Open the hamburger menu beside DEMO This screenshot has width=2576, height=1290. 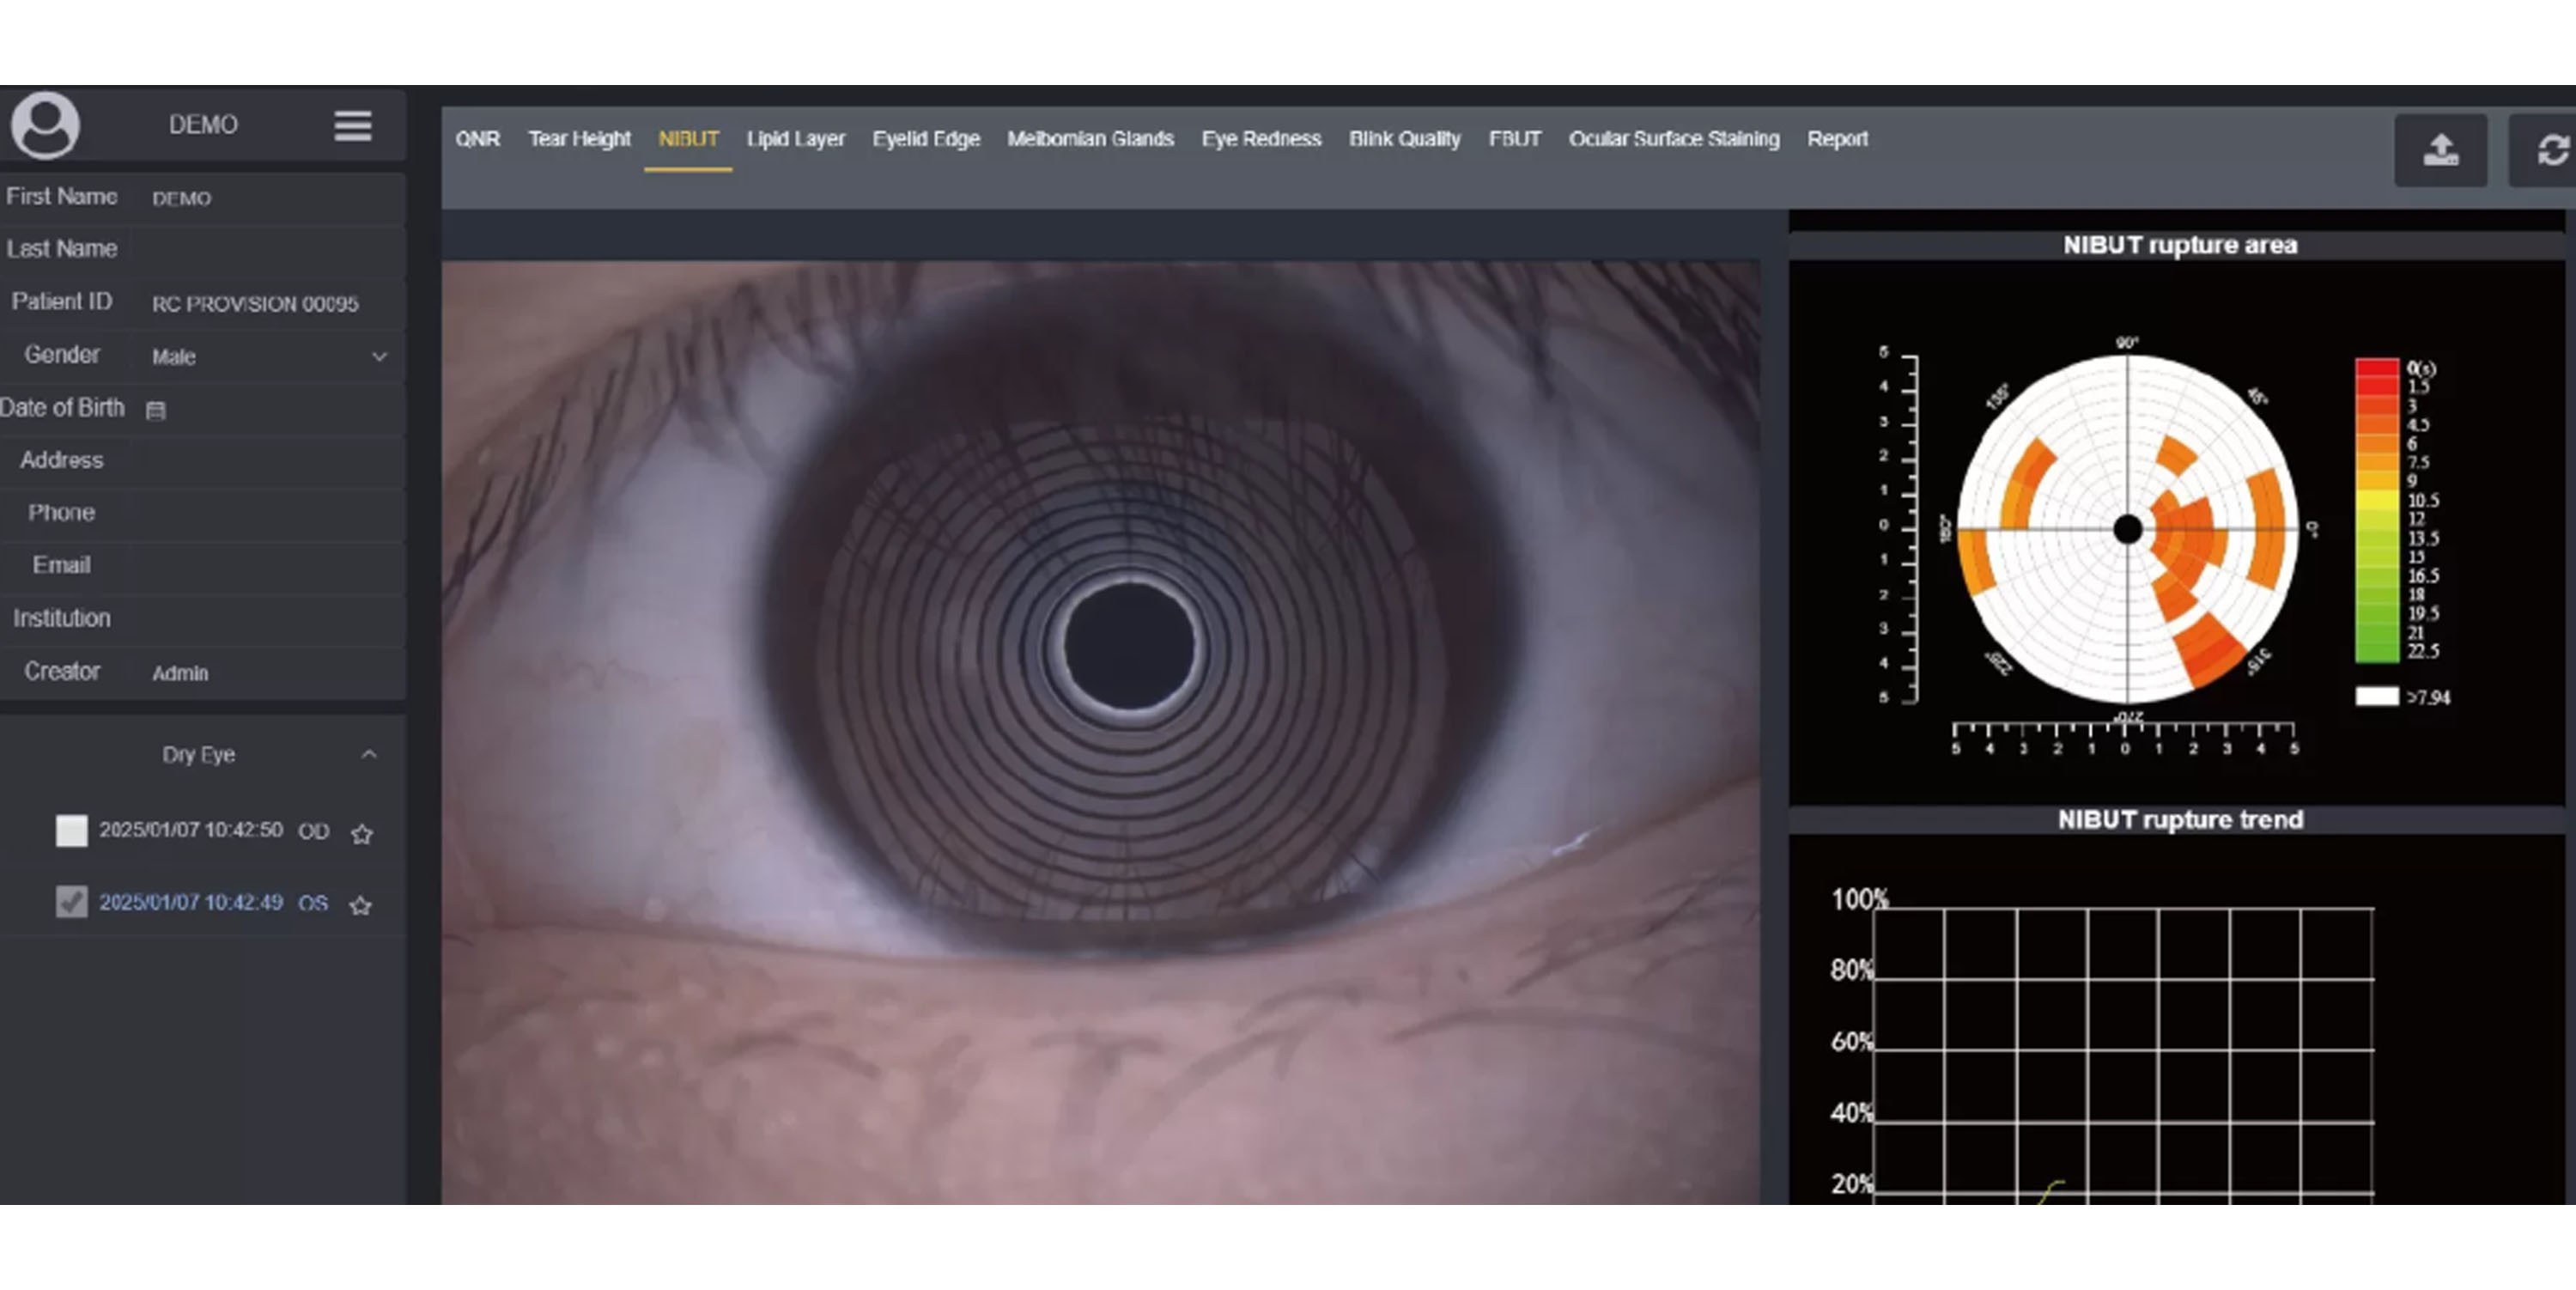pos(352,126)
